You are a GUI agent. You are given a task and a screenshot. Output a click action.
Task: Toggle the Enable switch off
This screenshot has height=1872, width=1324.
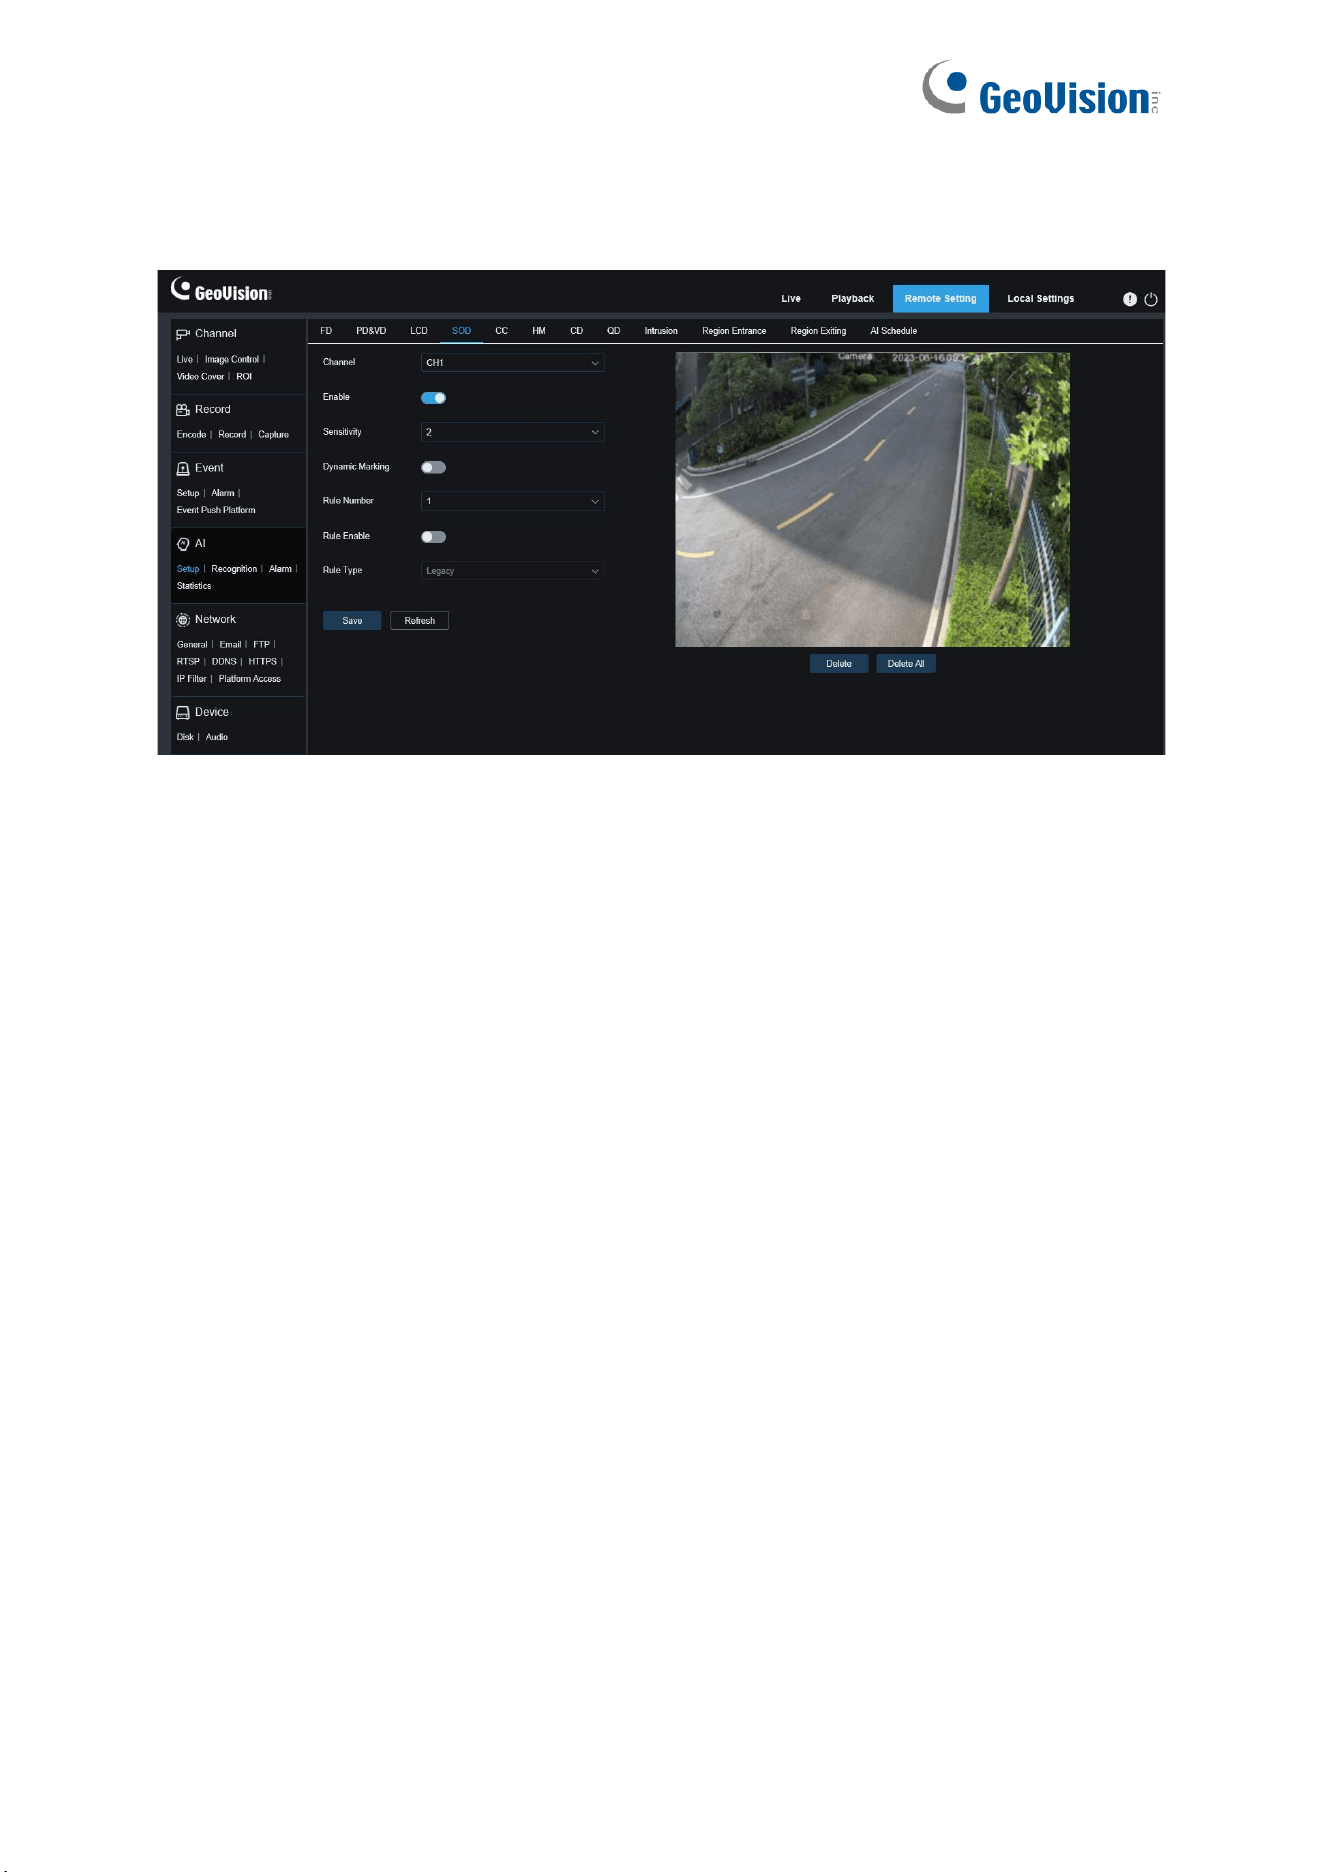(433, 398)
